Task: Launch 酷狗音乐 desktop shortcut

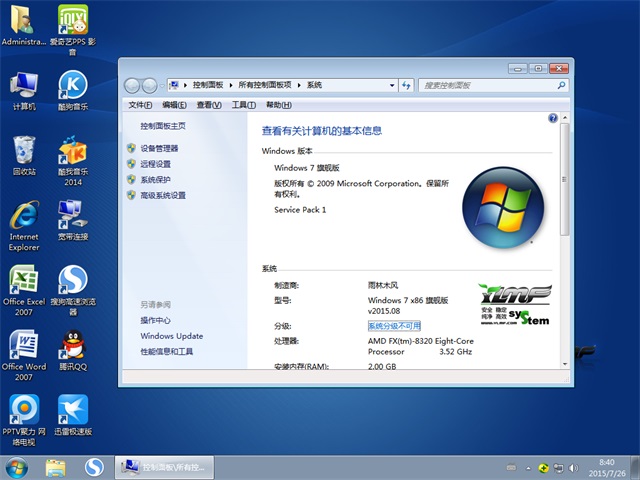Action: (73, 90)
